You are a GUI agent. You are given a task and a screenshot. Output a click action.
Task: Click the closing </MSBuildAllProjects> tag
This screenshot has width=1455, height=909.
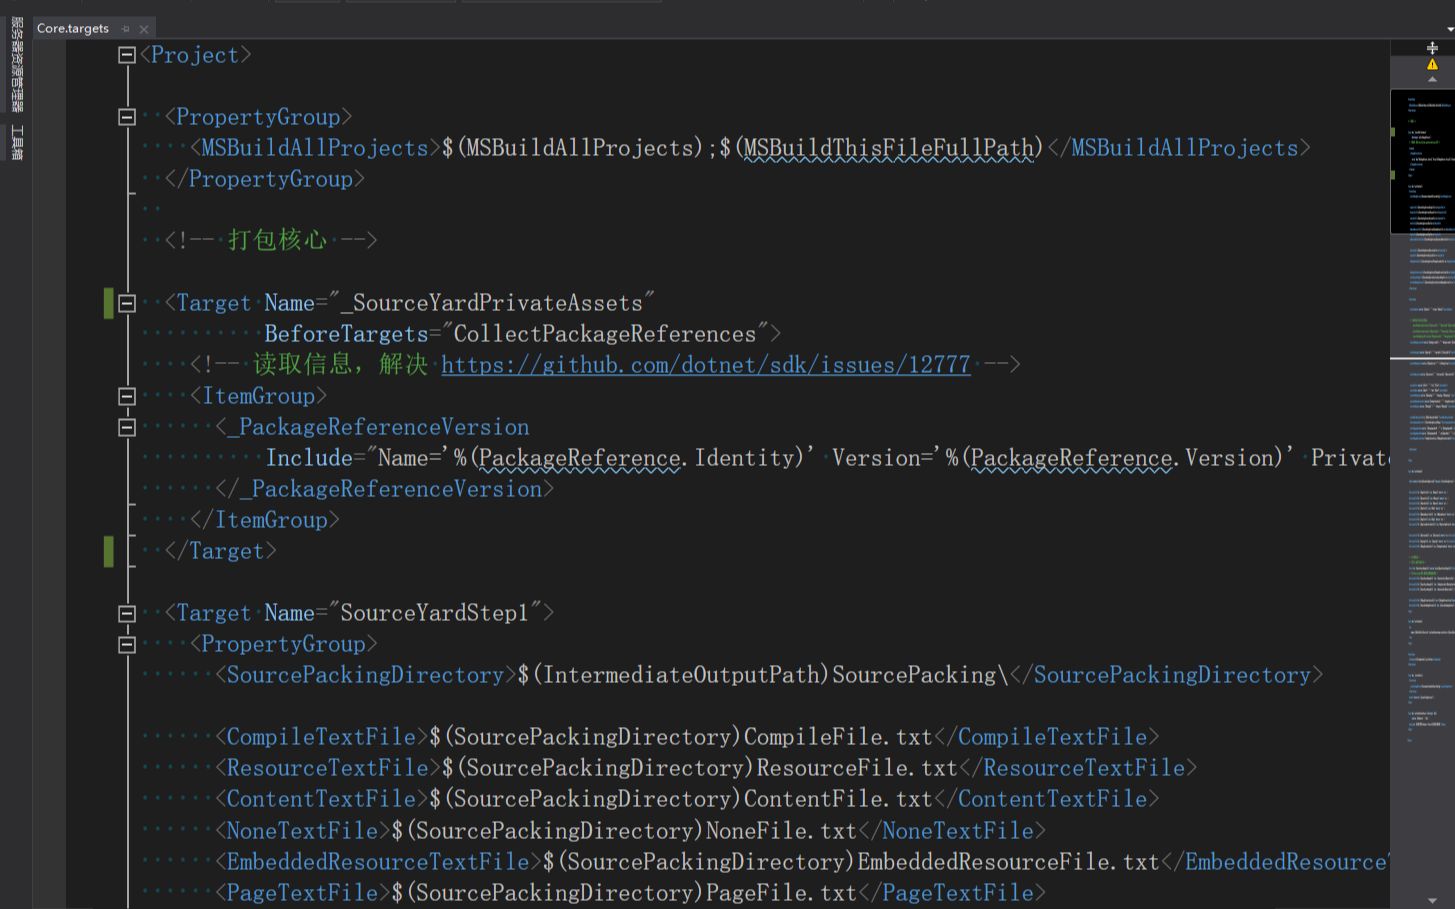[1178, 148]
